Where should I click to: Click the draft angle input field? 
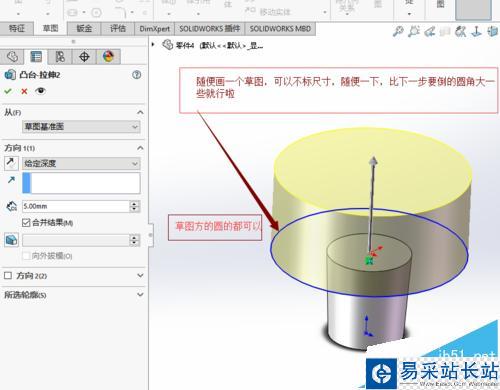click(x=76, y=240)
